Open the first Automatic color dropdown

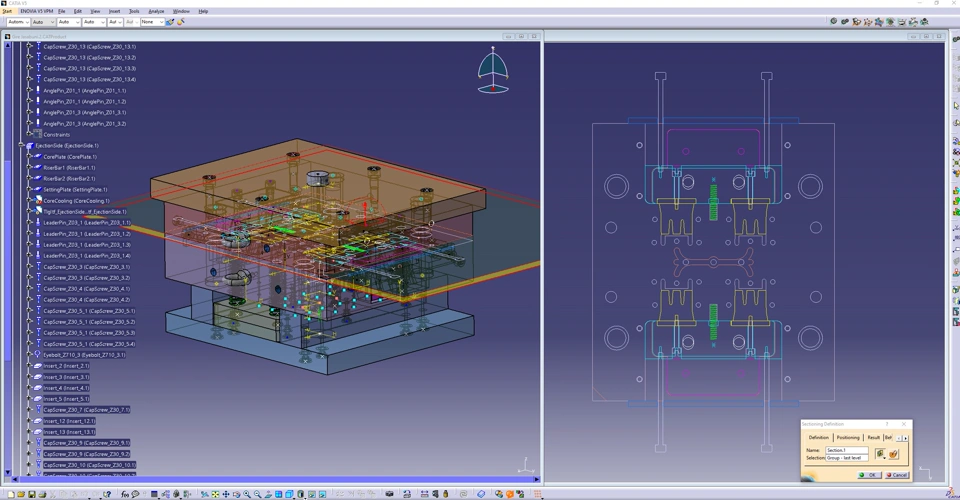pos(18,22)
